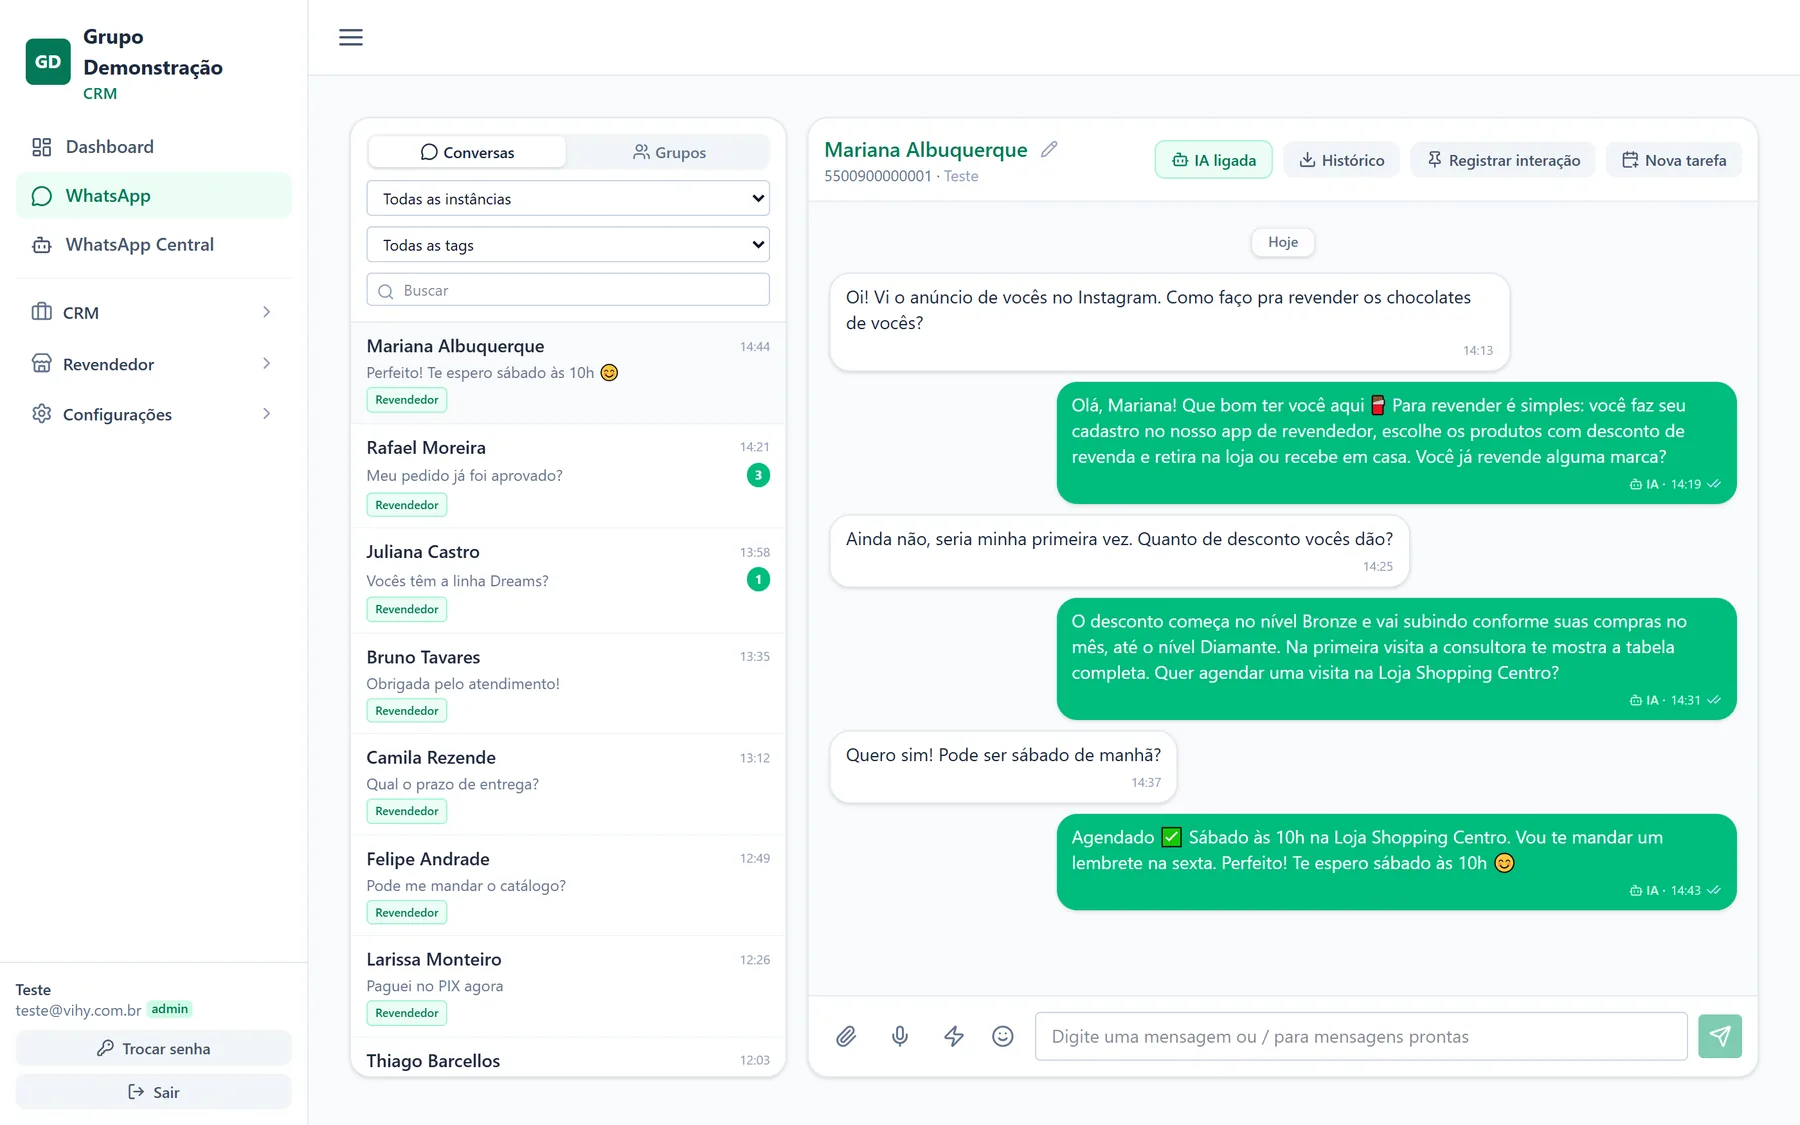The height and width of the screenshot is (1125, 1800).
Task: Focus the Buscar search field
Action: point(568,290)
